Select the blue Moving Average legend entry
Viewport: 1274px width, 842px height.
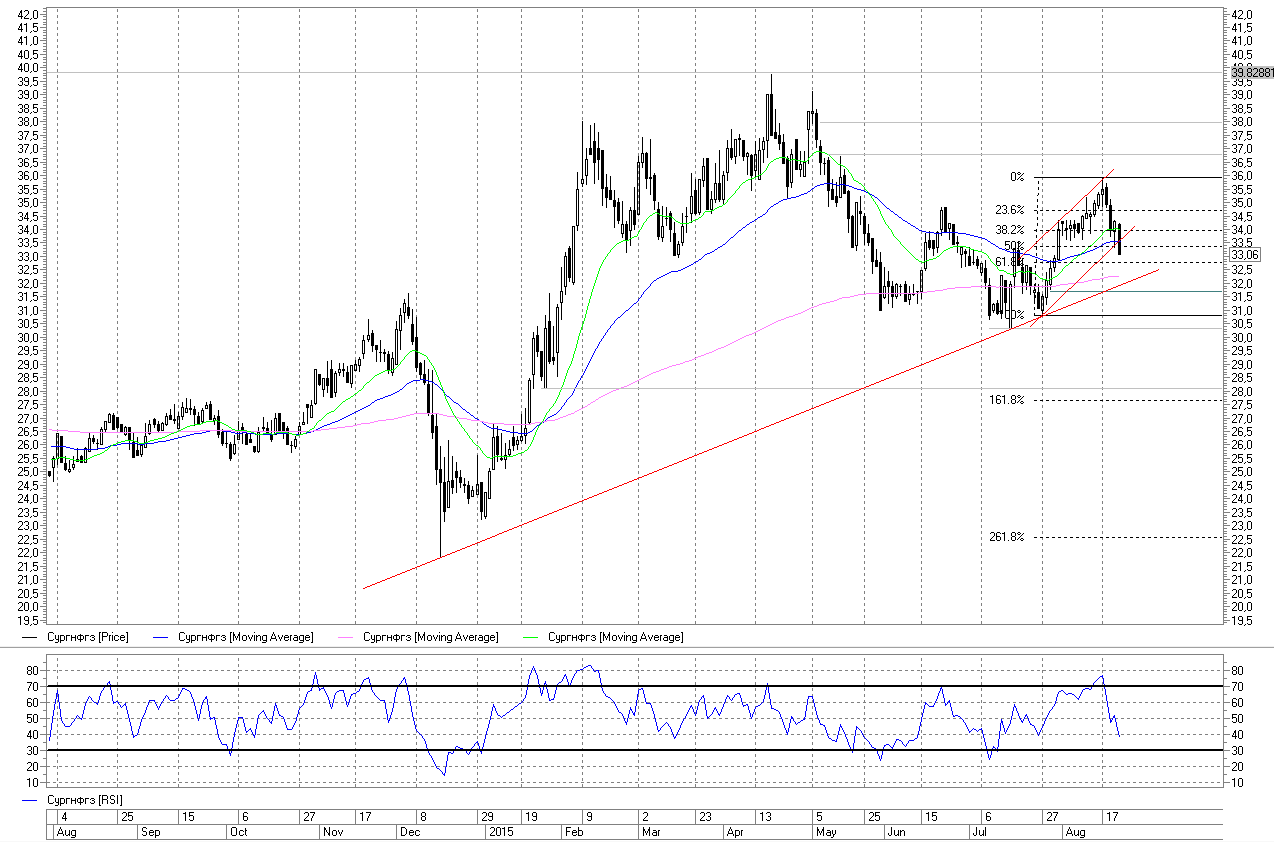245,637
